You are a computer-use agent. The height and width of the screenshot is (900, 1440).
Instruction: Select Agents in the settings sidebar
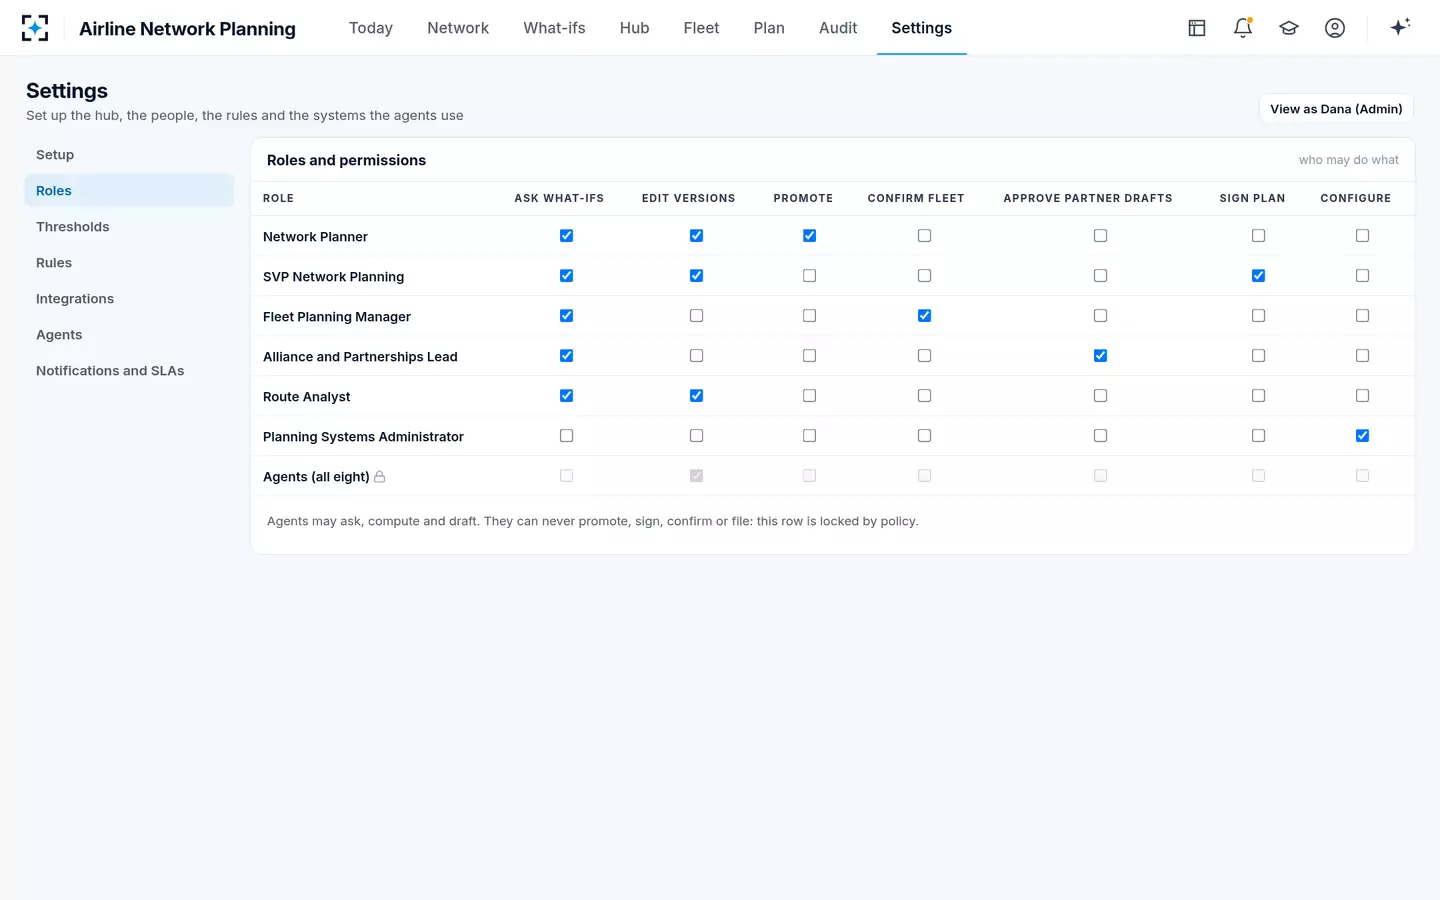click(129, 335)
